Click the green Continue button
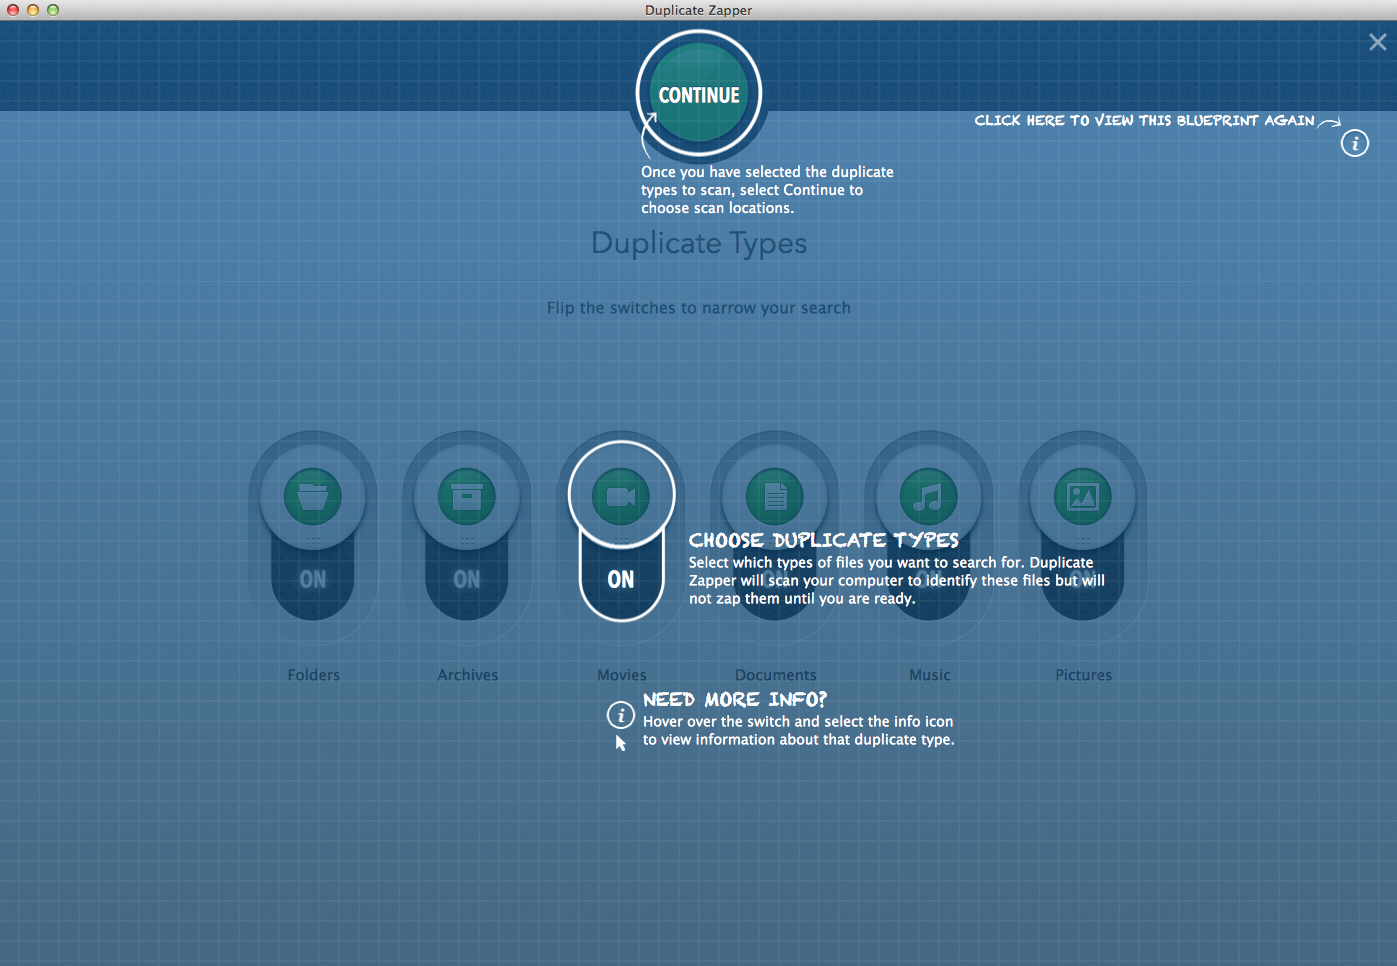 699,94
